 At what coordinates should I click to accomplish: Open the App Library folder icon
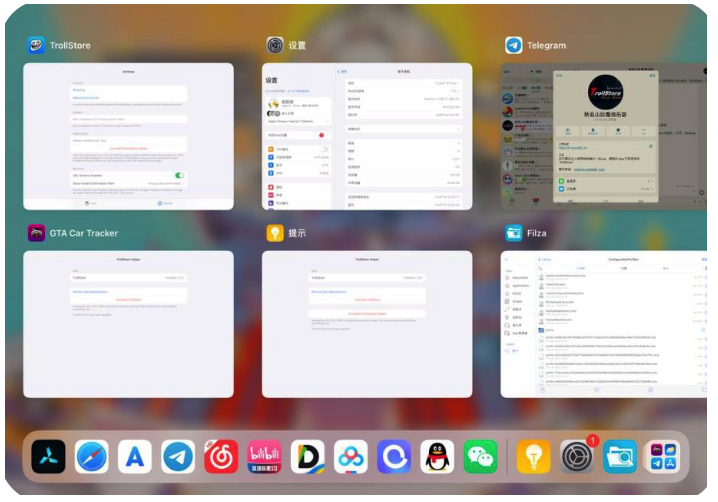tap(662, 457)
